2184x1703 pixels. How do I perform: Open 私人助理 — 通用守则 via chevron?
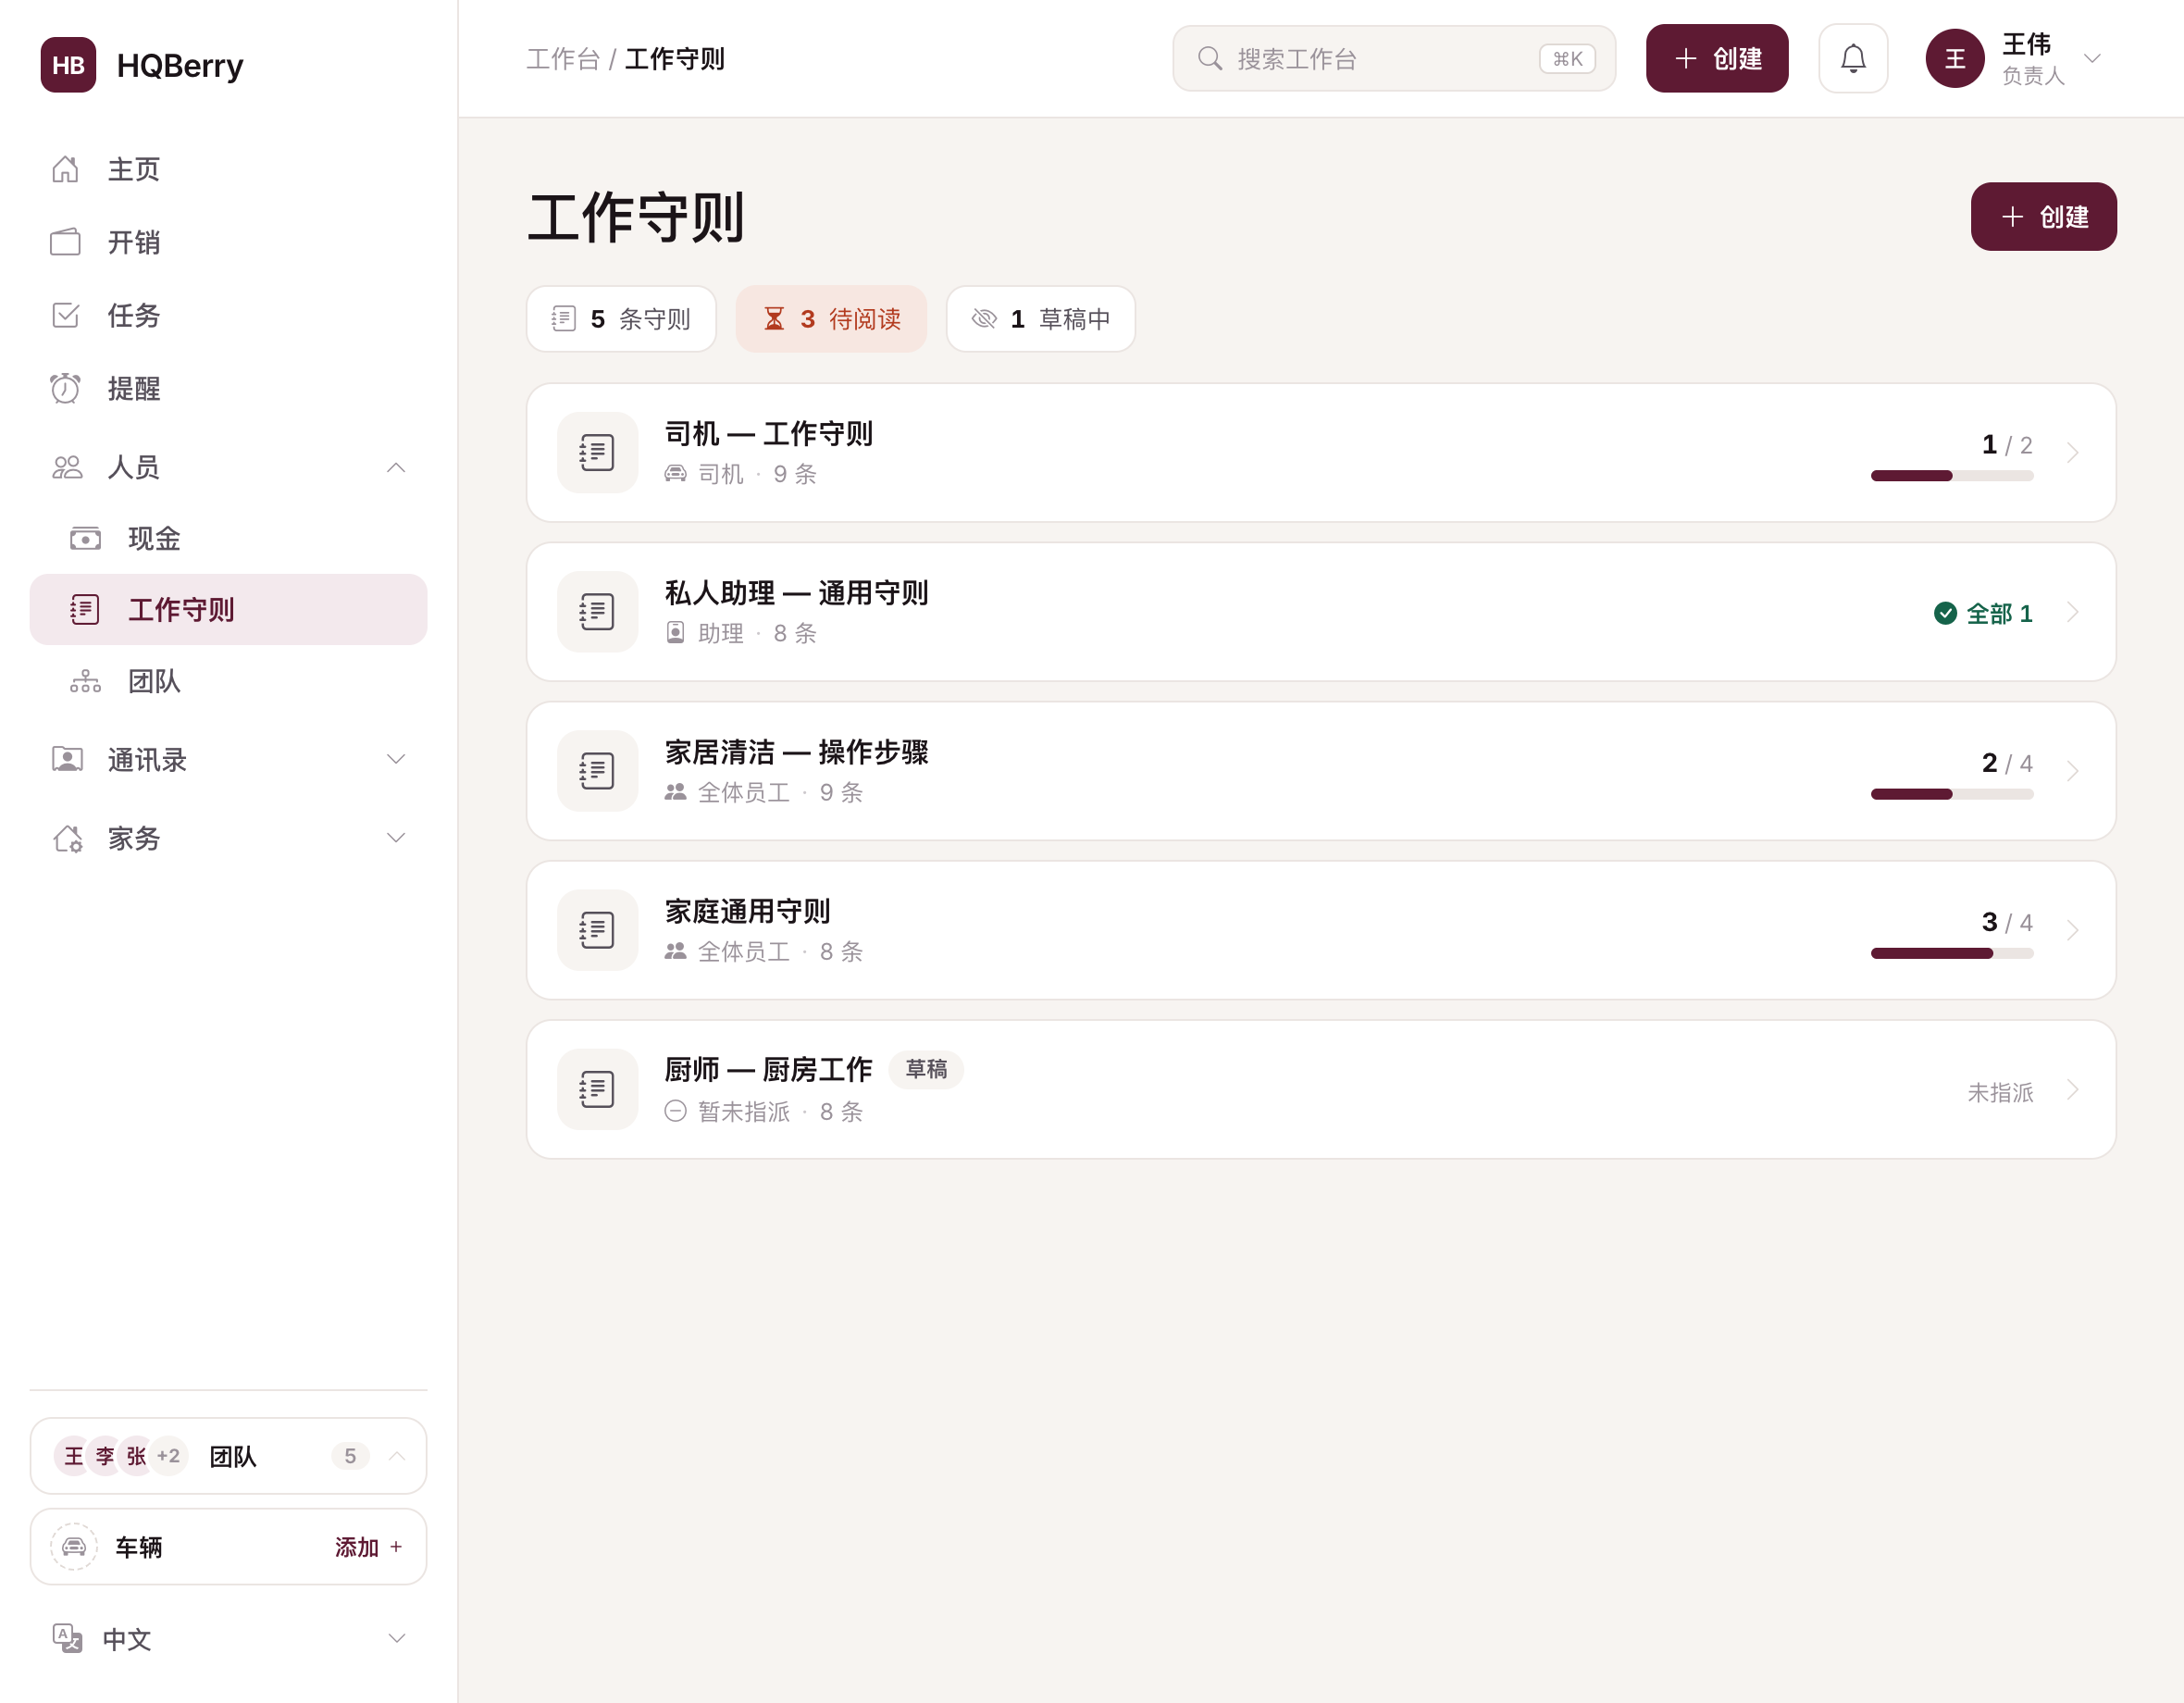2072,611
